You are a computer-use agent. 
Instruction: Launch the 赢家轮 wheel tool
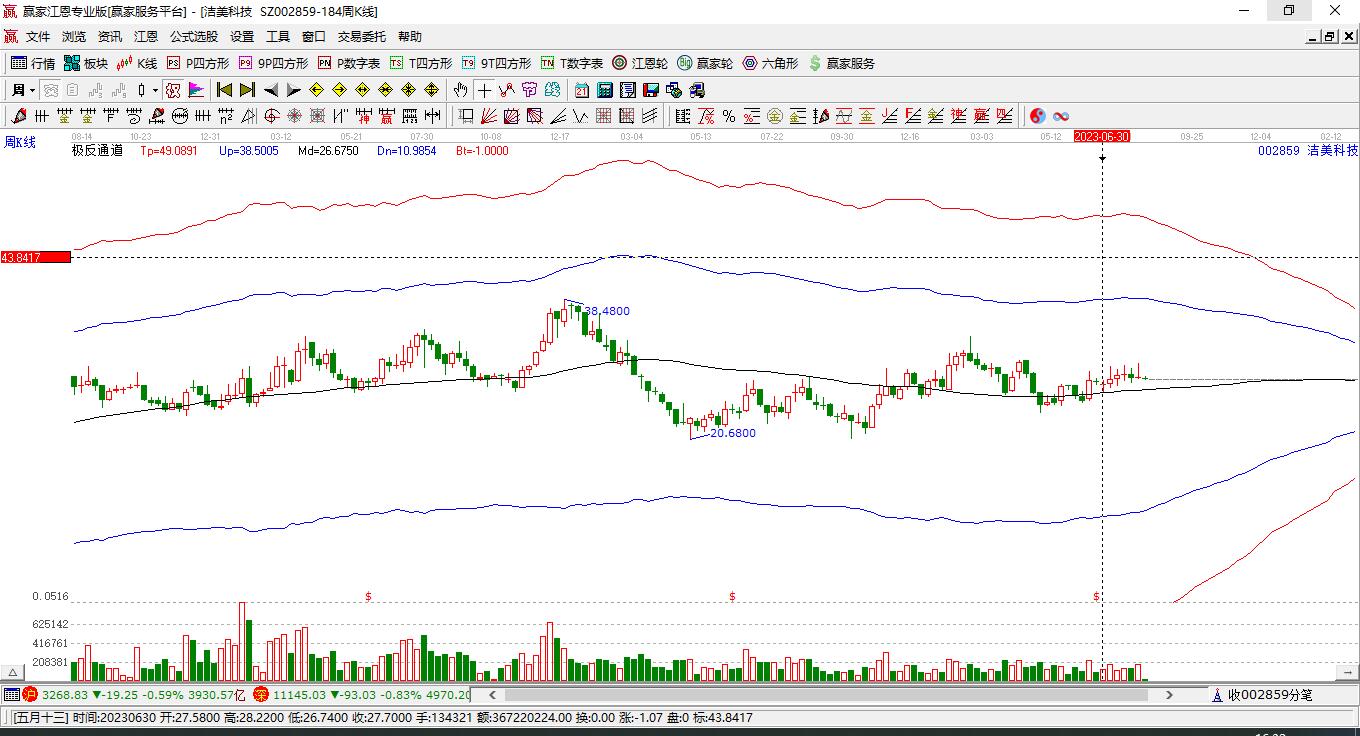(705, 63)
